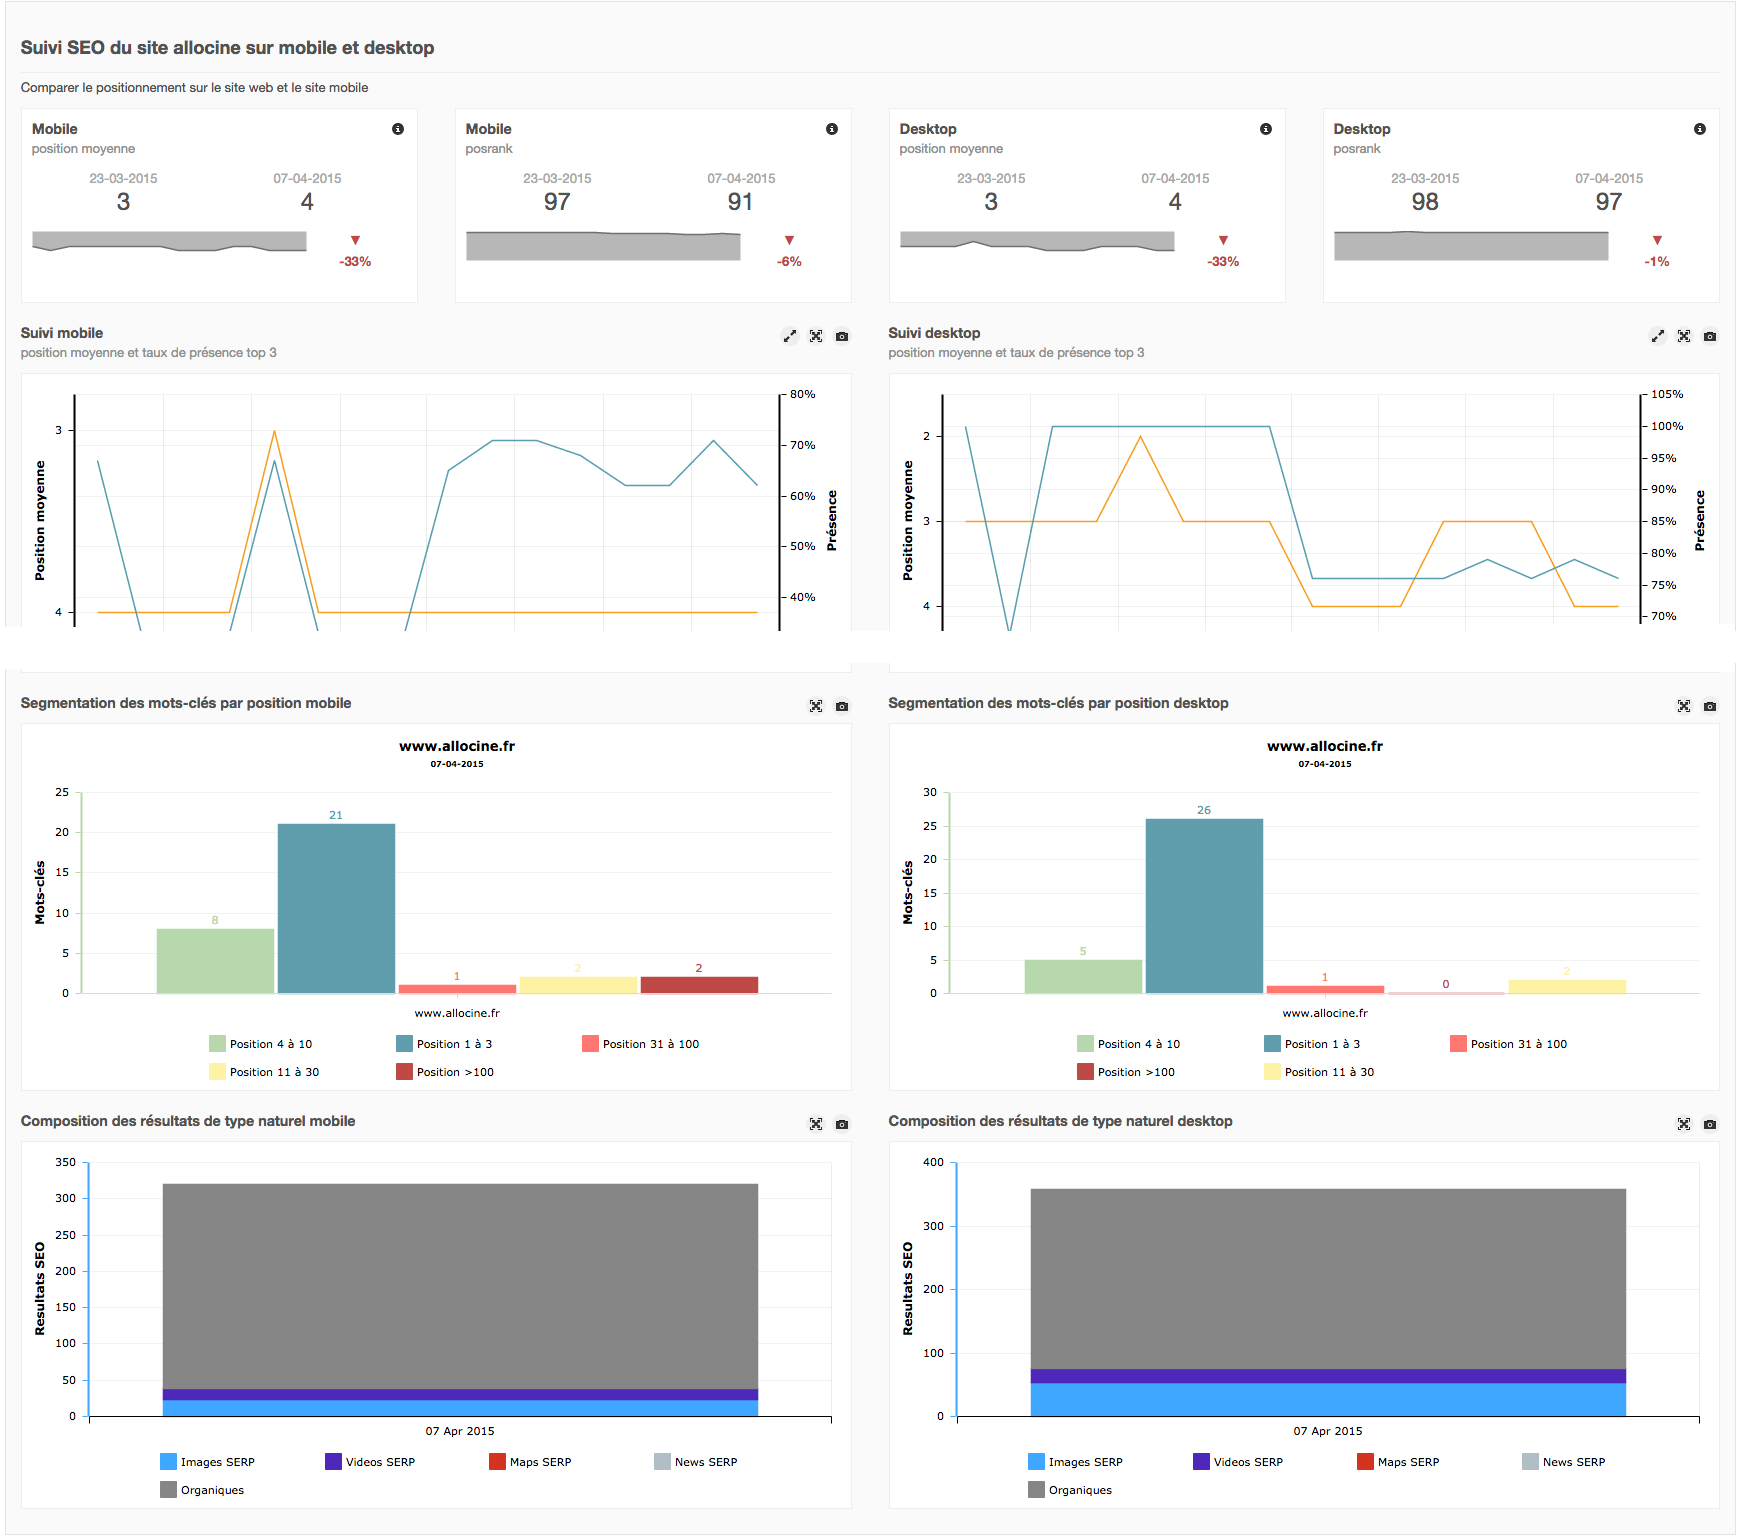
Task: Click blue Images SERP band in desktop composition chart
Action: 1328,1399
